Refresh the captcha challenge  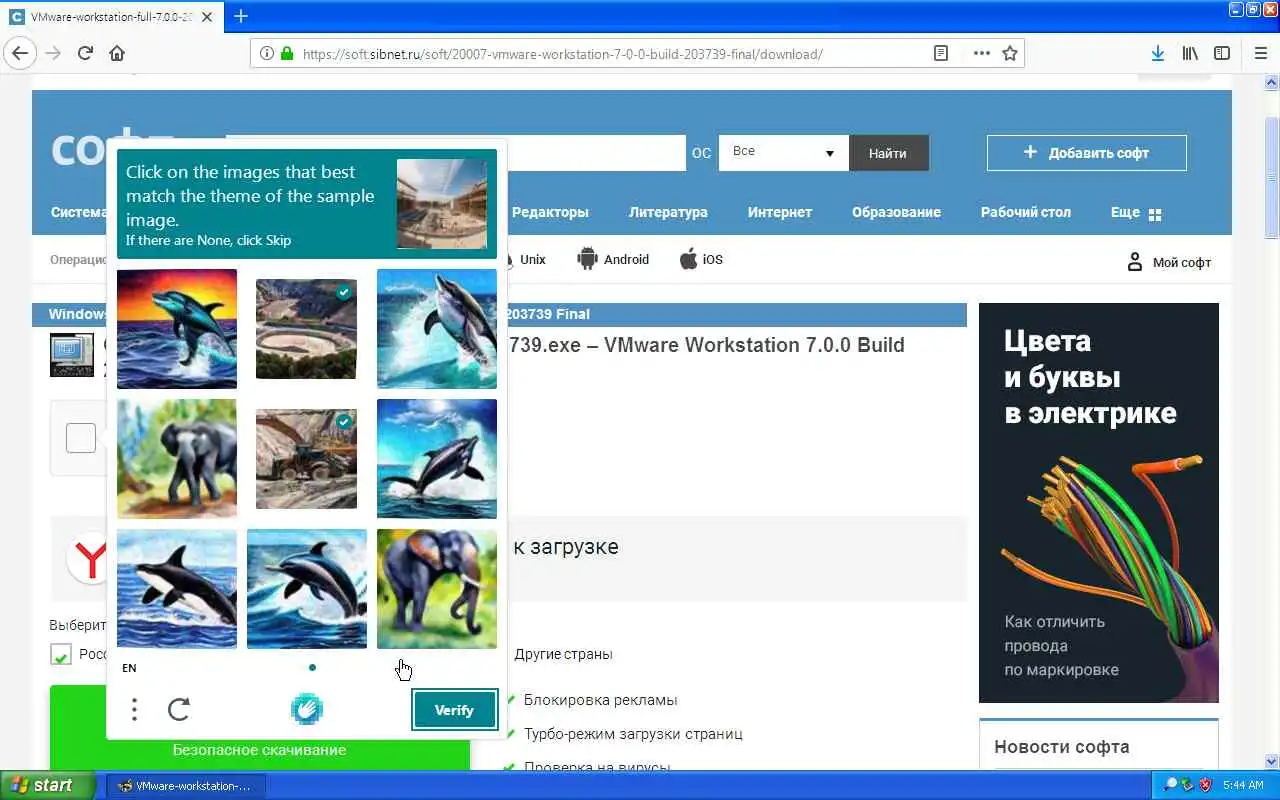[179, 710]
